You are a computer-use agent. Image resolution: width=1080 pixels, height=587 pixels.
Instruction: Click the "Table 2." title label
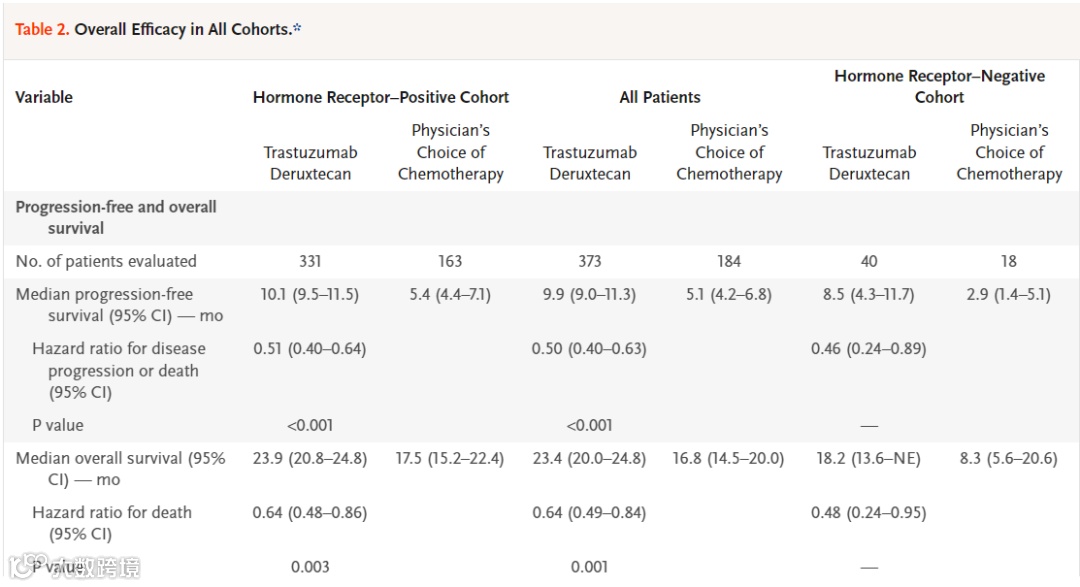coord(42,29)
